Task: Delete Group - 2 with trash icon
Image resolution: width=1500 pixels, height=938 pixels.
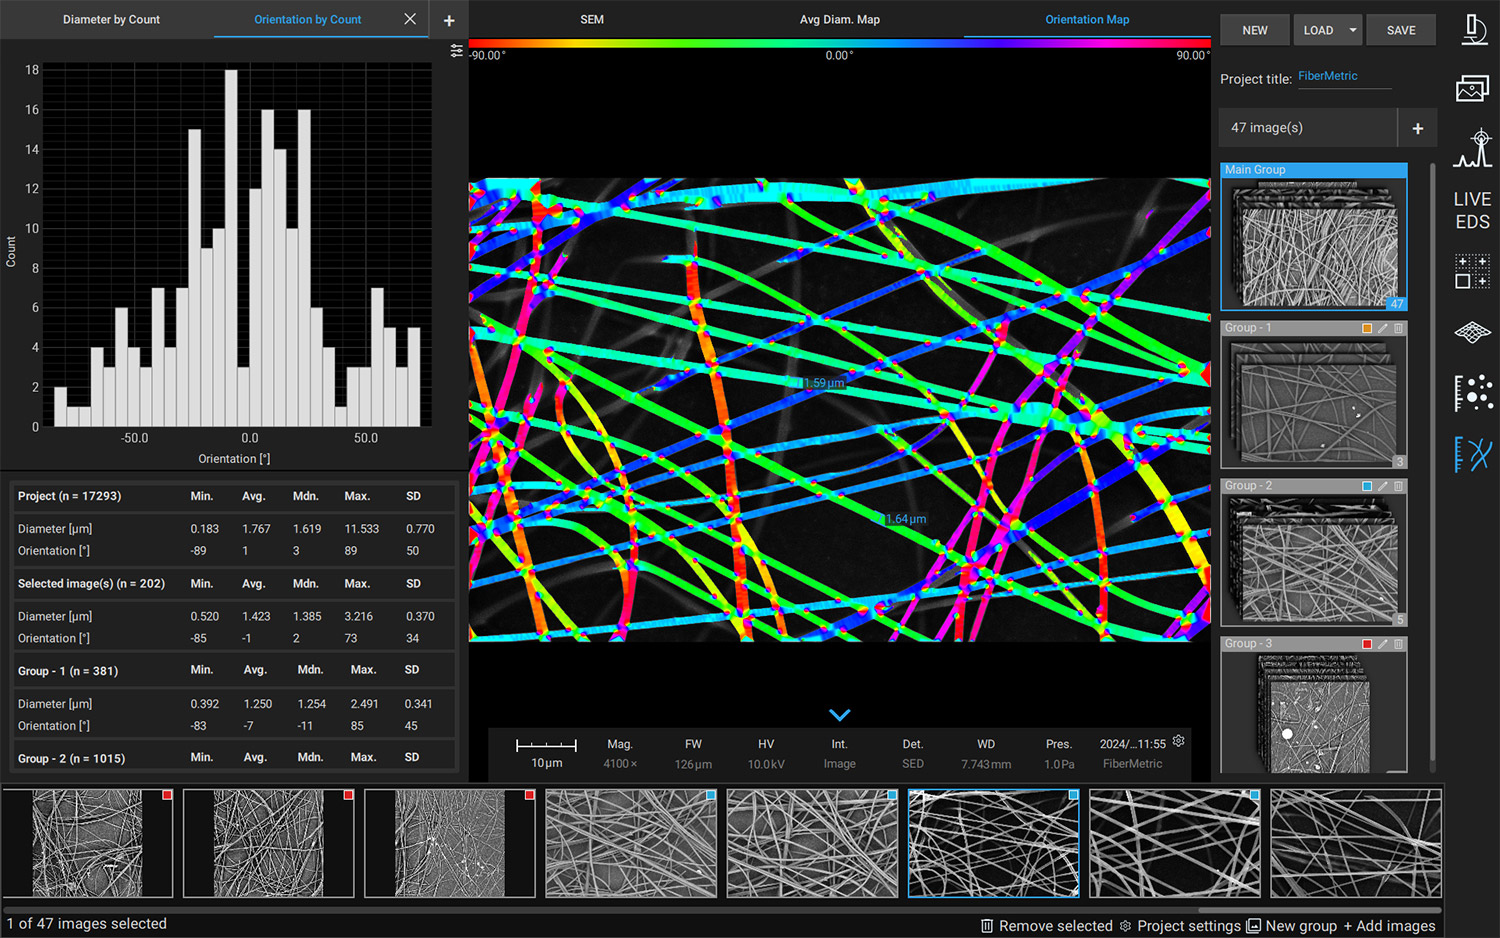Action: (1399, 486)
